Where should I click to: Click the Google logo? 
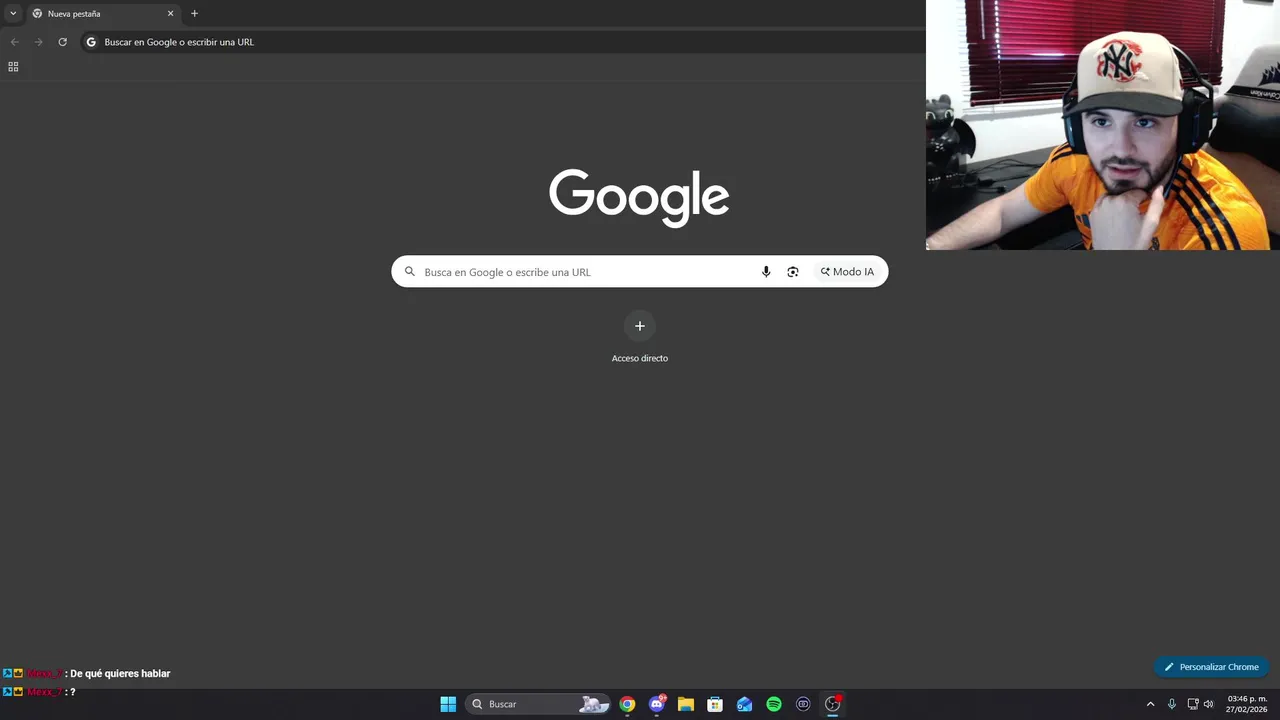[639, 197]
